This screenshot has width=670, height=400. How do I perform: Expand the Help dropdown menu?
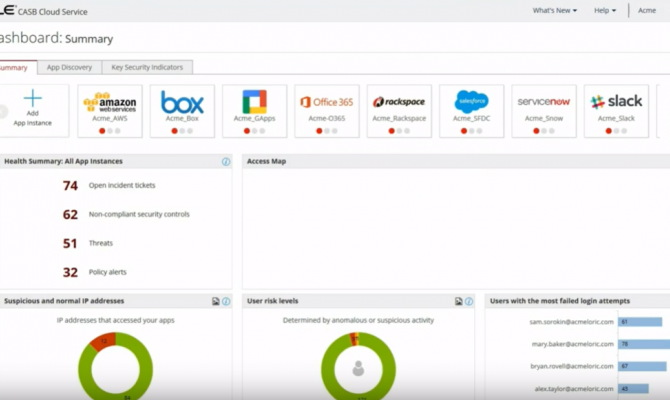pyautogui.click(x=605, y=11)
